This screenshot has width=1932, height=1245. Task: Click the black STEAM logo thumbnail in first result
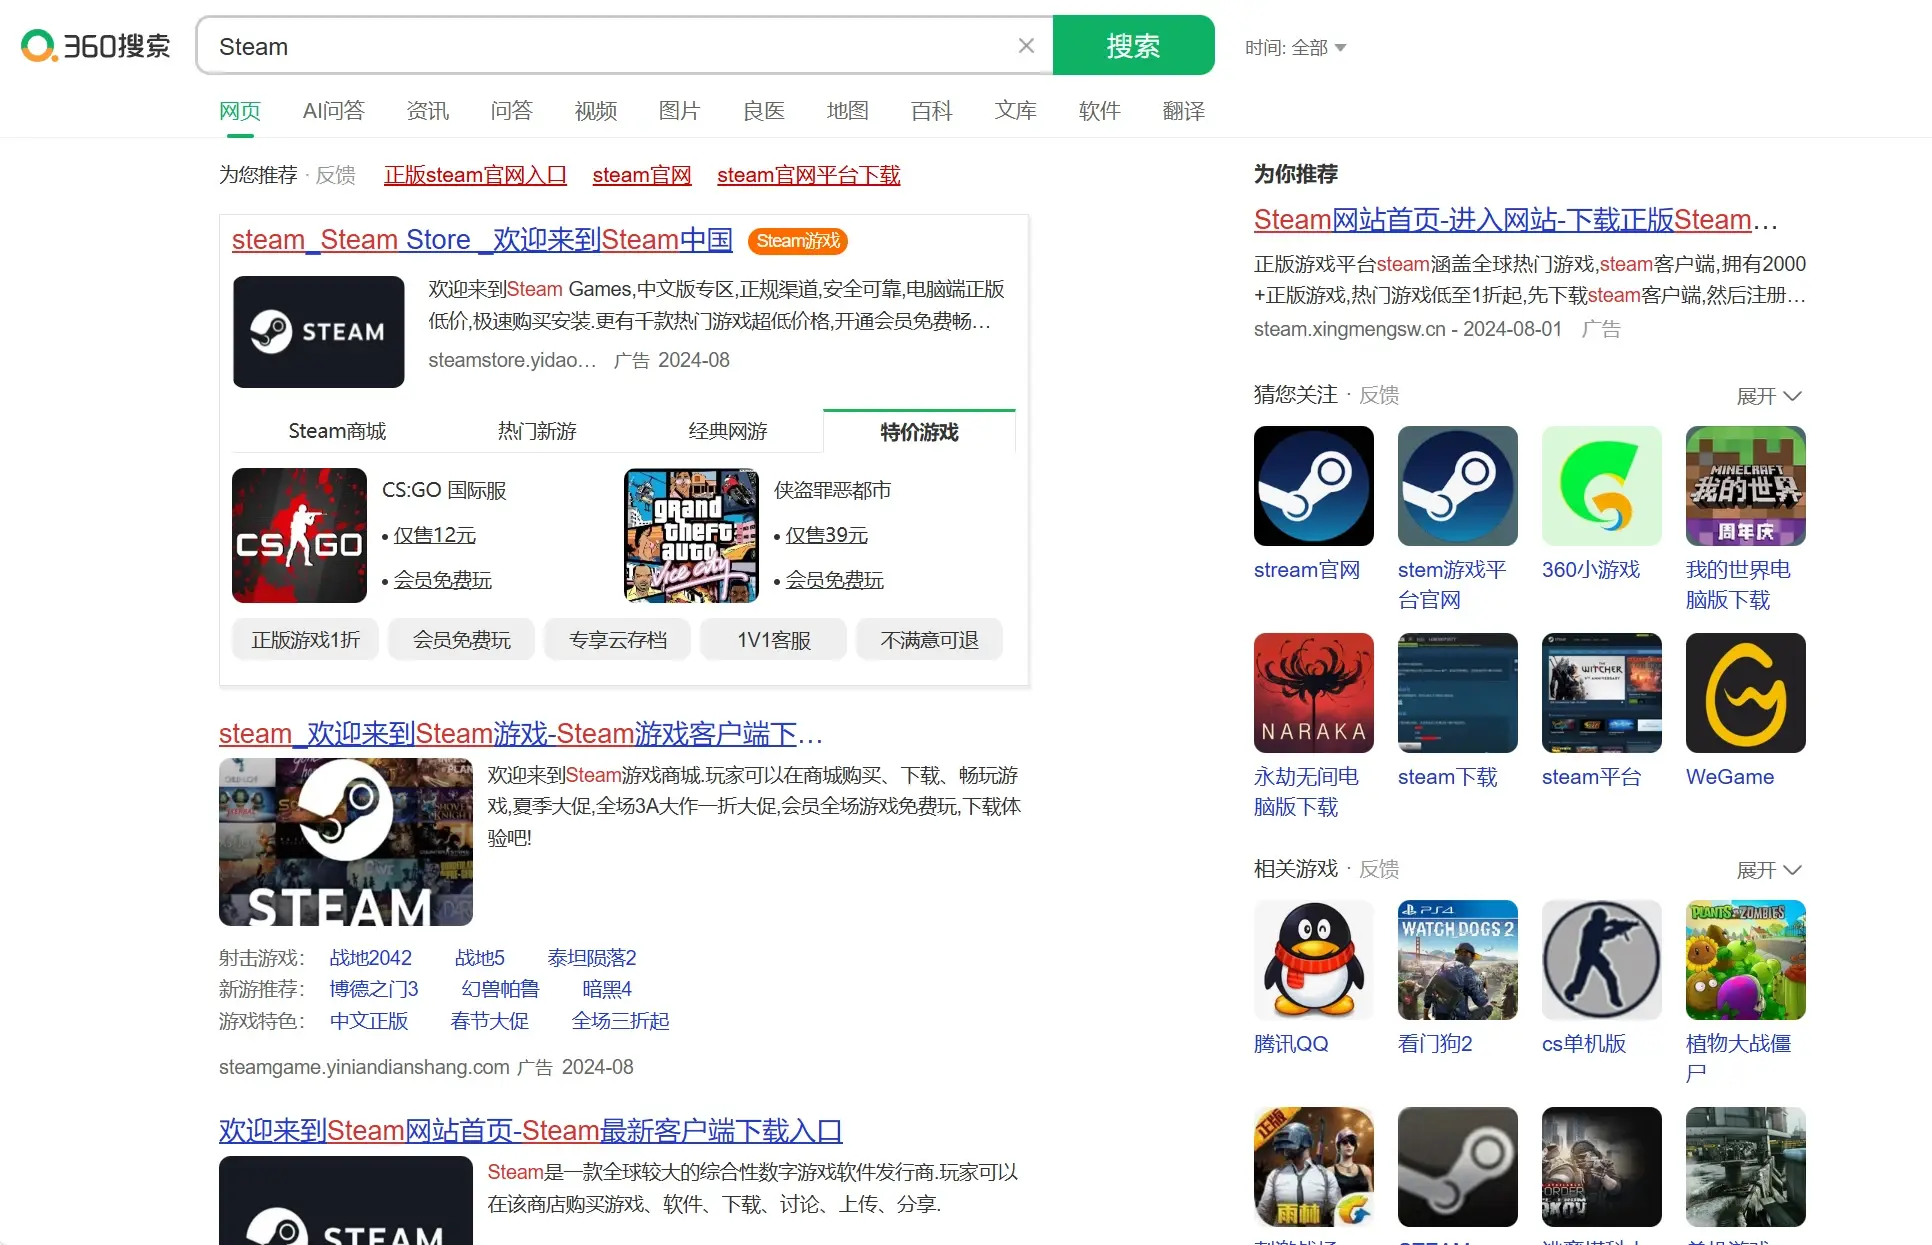click(x=319, y=332)
